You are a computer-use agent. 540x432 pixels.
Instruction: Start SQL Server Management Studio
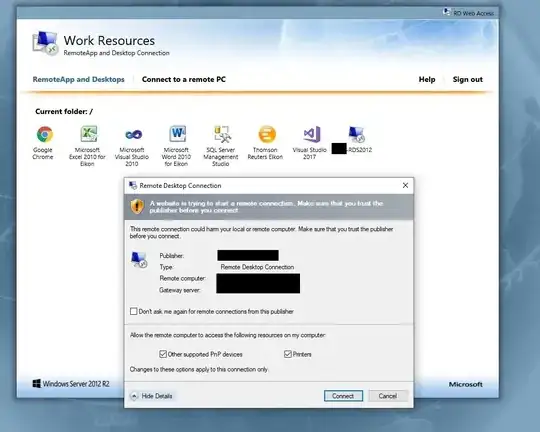(222, 134)
